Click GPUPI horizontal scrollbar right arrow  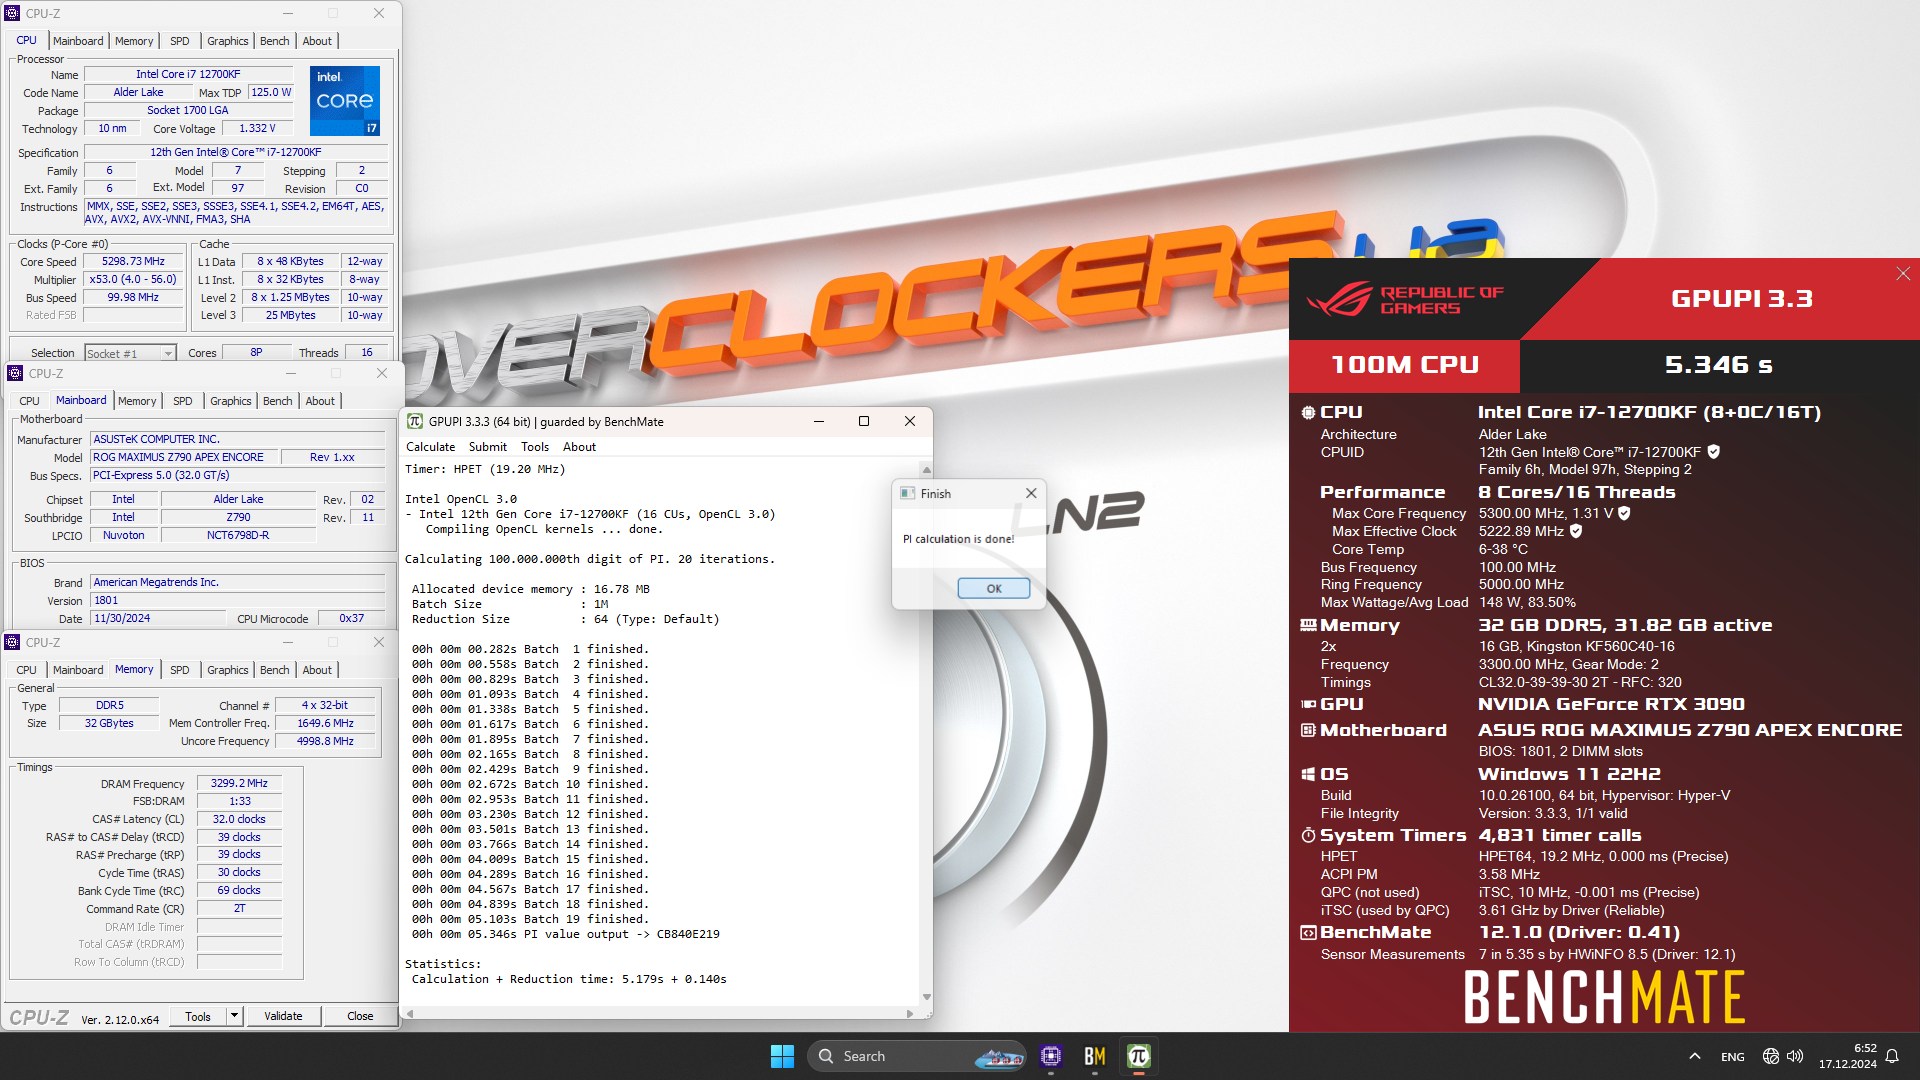pyautogui.click(x=909, y=1013)
